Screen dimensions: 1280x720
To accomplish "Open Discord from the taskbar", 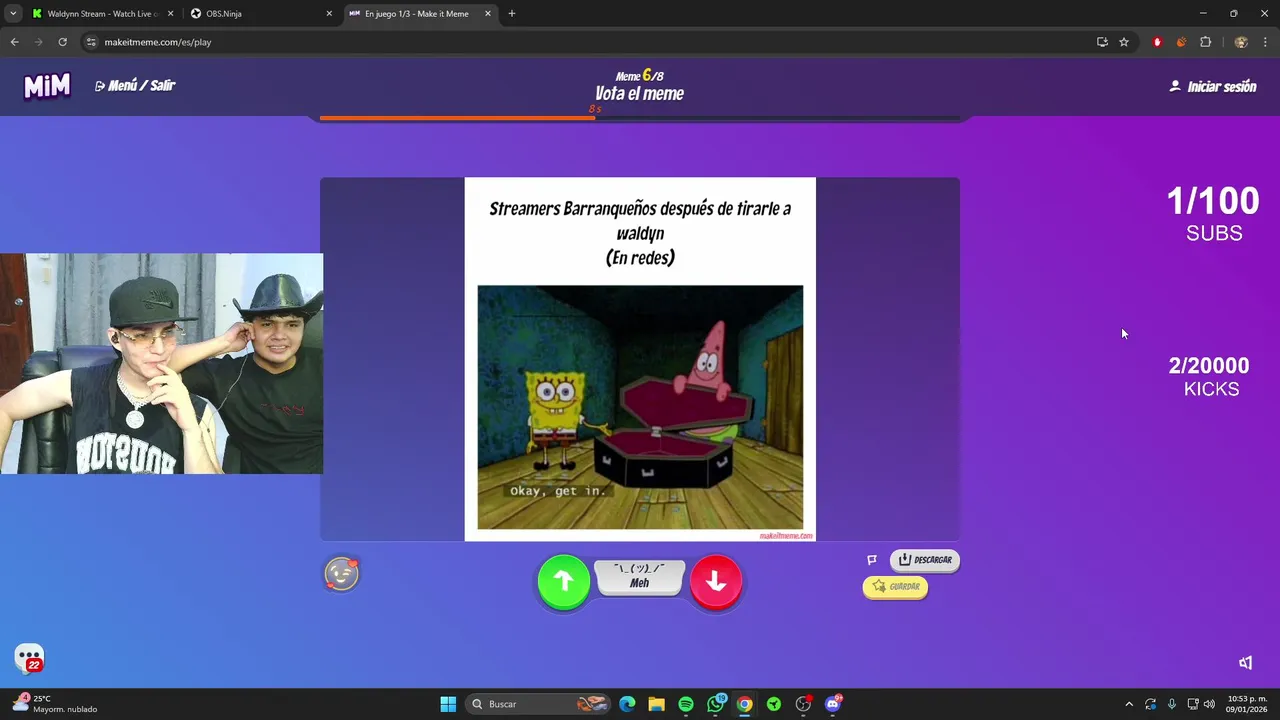I will coord(833,704).
